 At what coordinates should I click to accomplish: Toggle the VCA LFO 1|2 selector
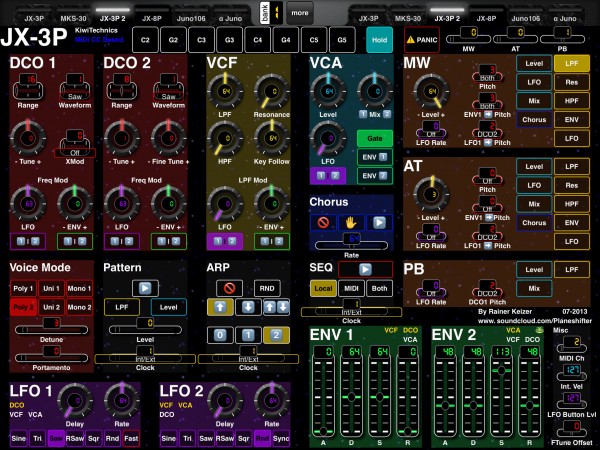coord(328,176)
